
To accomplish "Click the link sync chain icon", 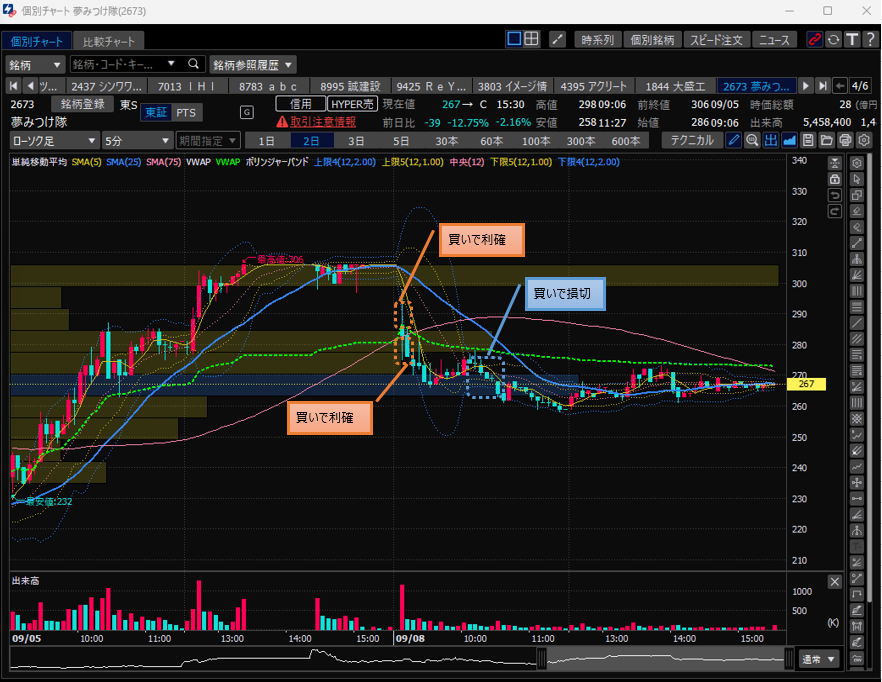I will [x=815, y=40].
